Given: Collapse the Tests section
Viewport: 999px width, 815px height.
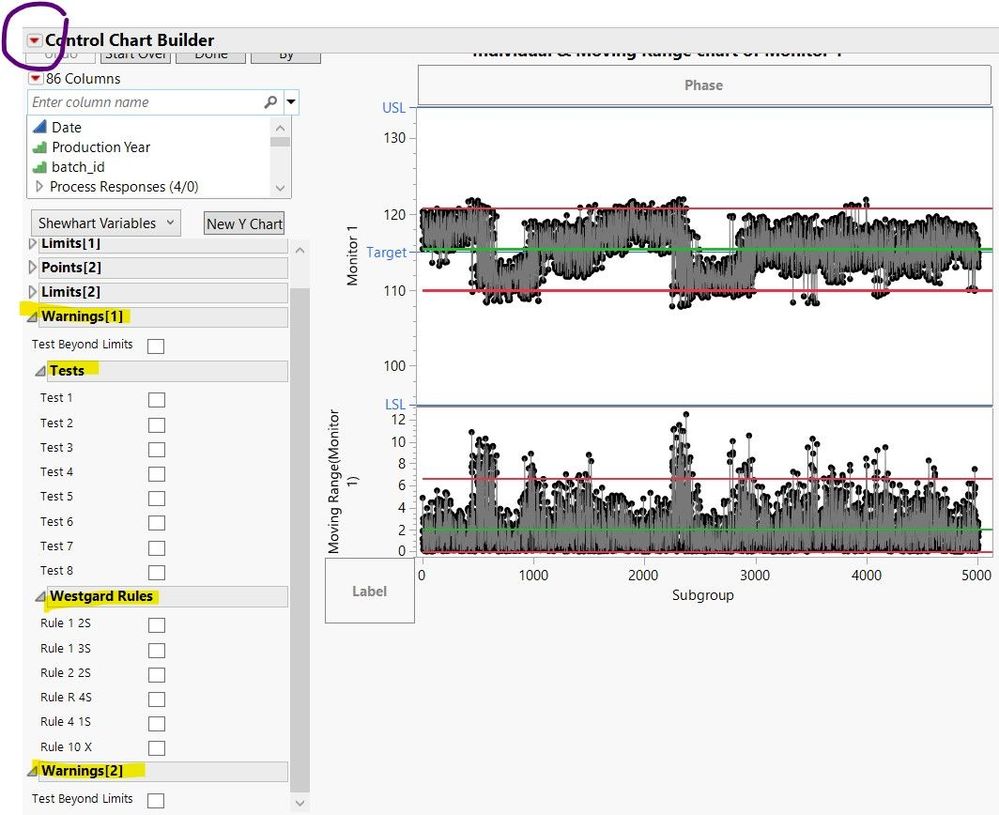Looking at the screenshot, I should point(40,371).
